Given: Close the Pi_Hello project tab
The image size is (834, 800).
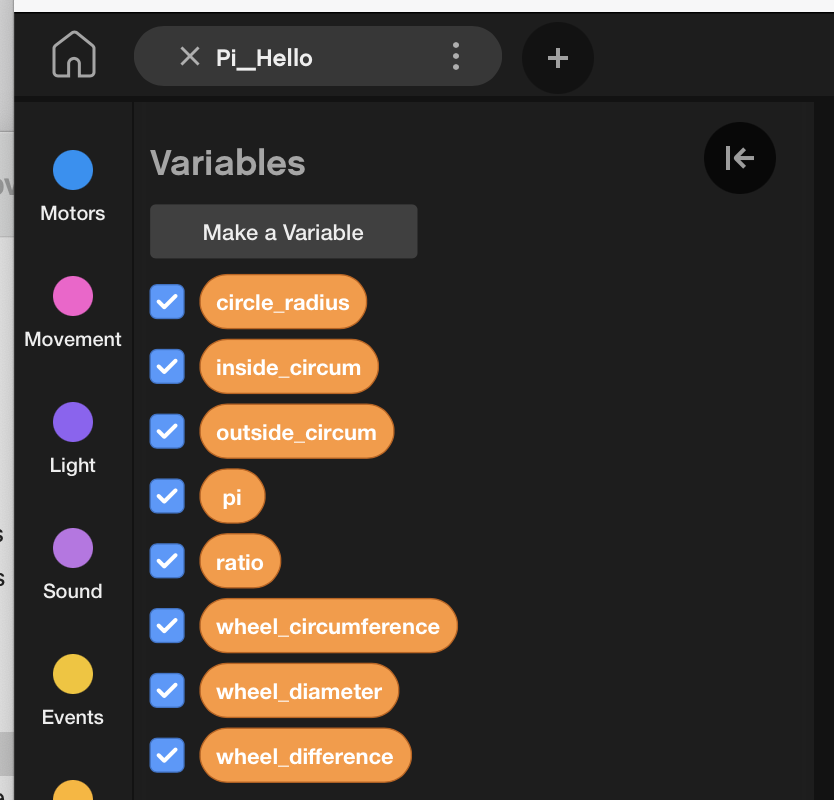Looking at the screenshot, I should [x=189, y=57].
